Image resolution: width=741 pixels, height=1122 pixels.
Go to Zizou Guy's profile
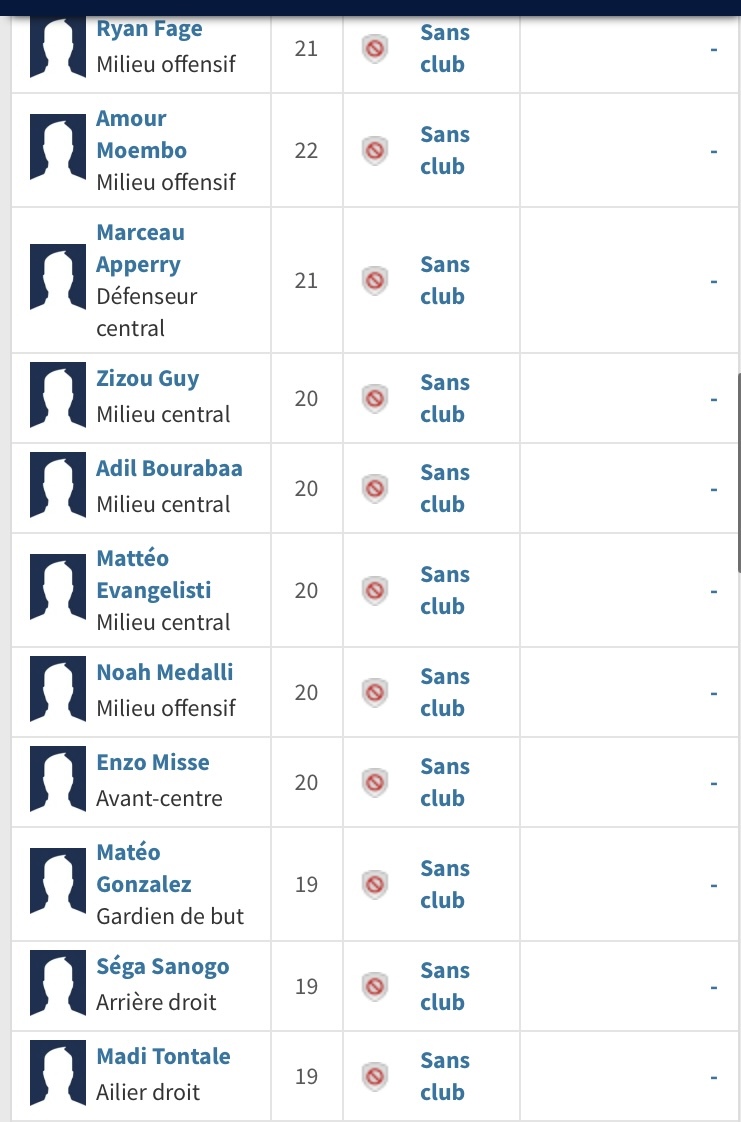[147, 379]
